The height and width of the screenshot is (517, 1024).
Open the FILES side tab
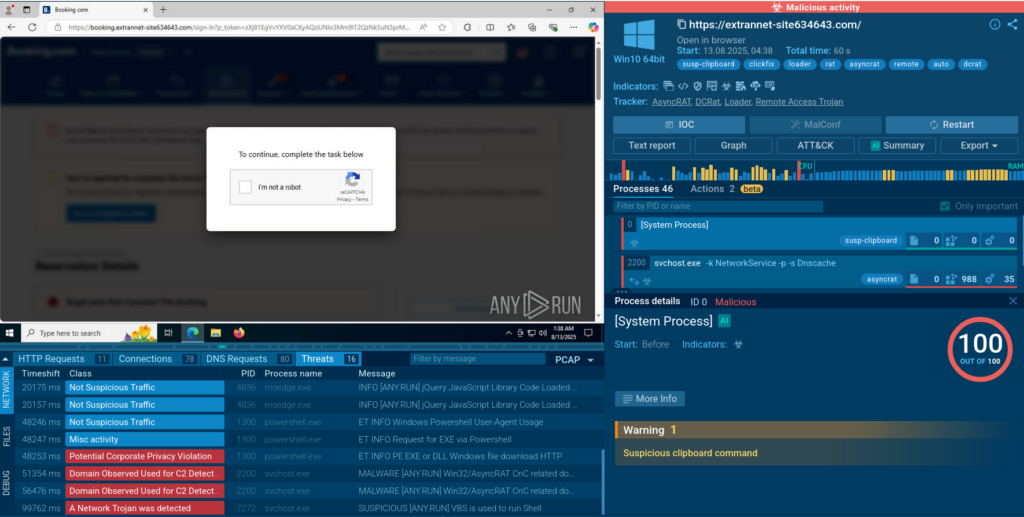tap(7, 436)
